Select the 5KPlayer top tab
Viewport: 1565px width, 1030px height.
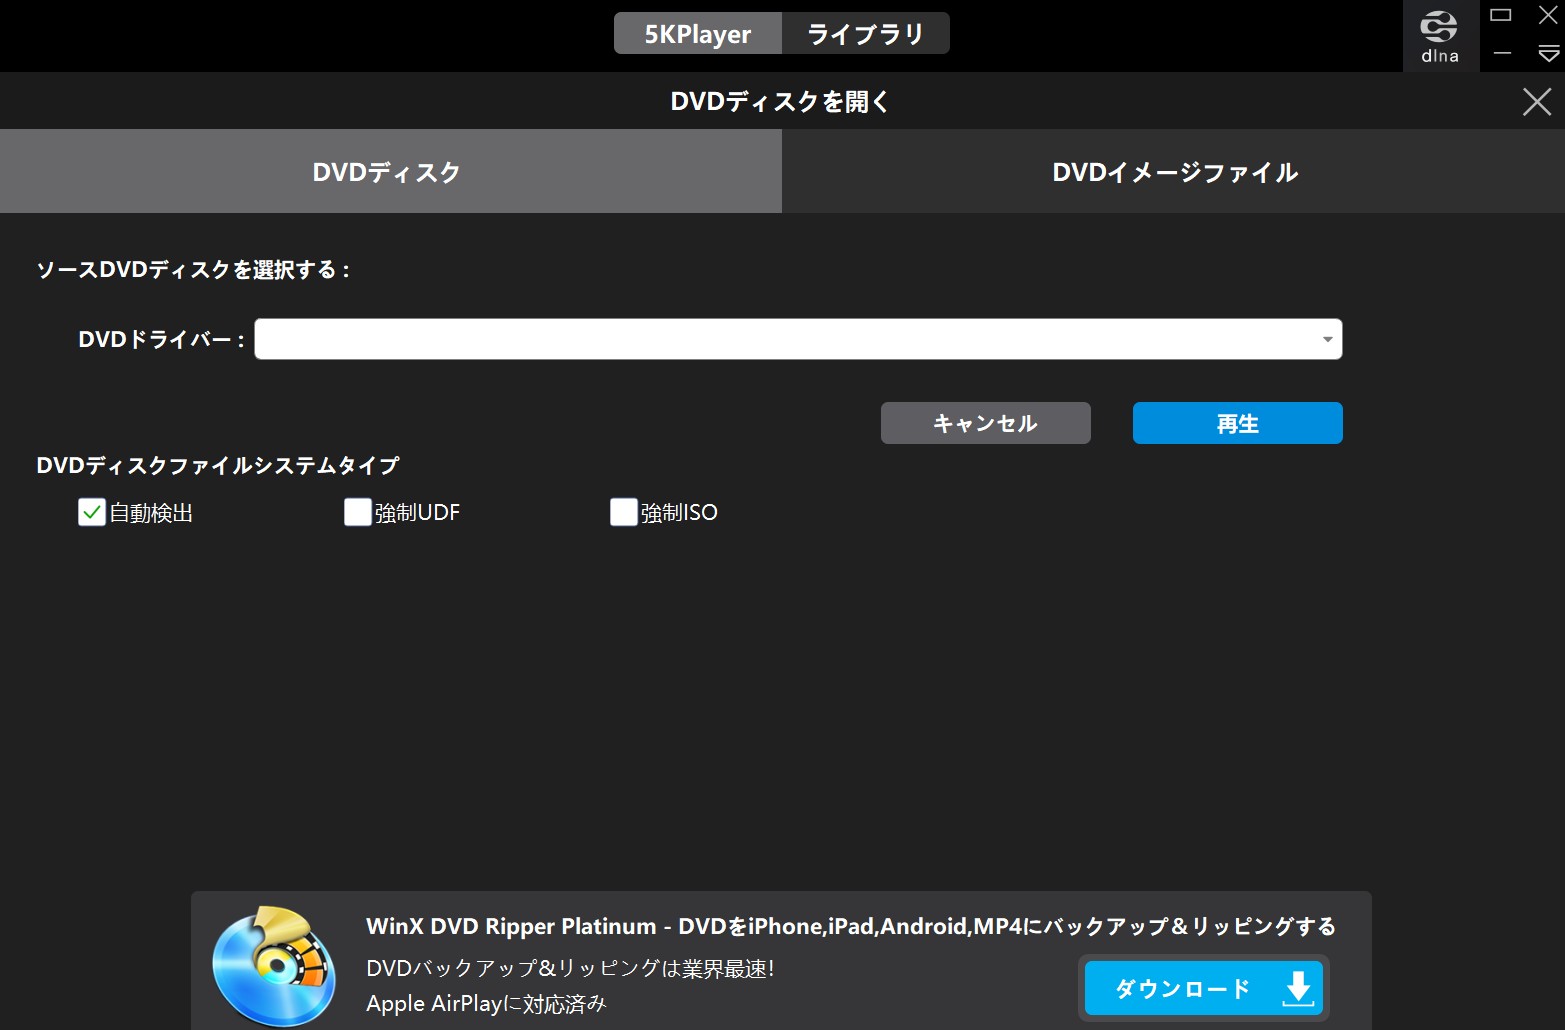(698, 33)
